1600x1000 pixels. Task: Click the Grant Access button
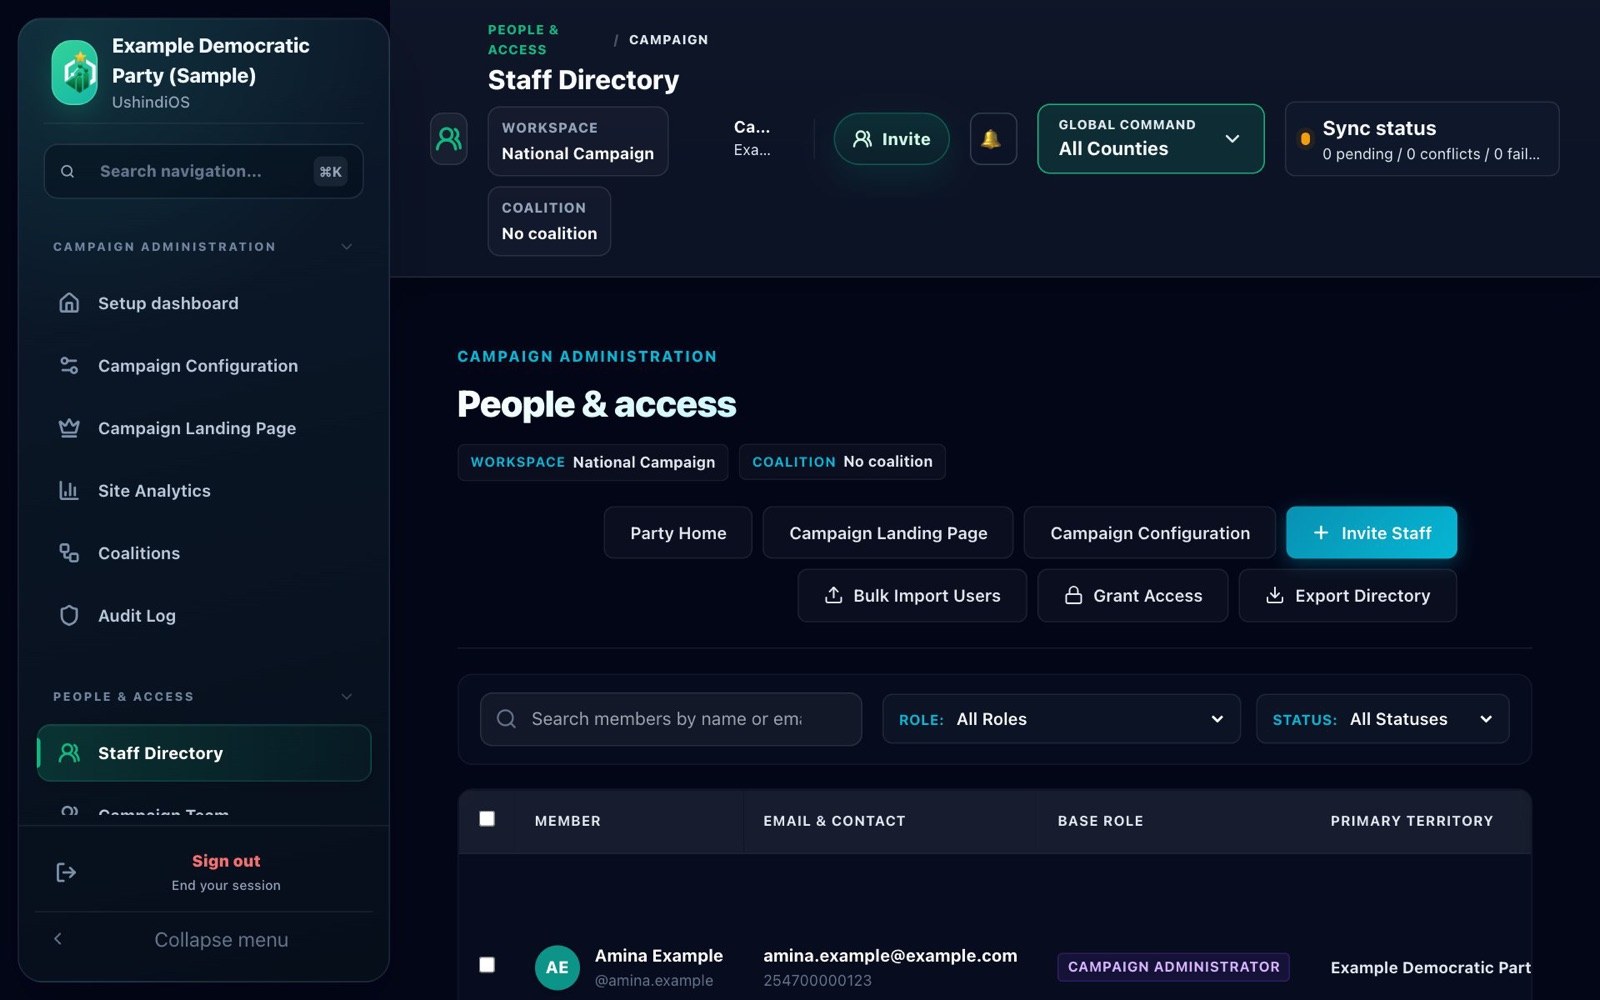click(1133, 596)
